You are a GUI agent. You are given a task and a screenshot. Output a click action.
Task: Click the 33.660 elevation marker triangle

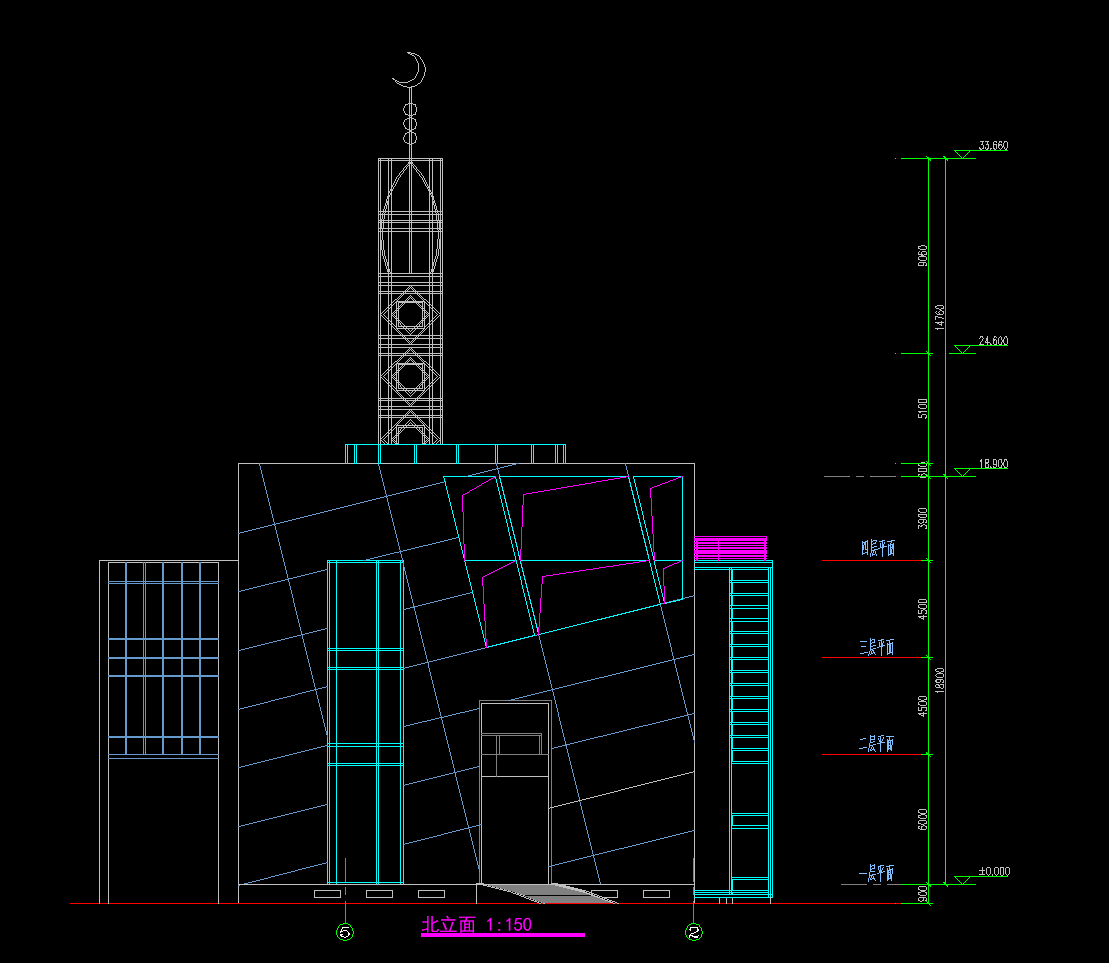tap(963, 154)
